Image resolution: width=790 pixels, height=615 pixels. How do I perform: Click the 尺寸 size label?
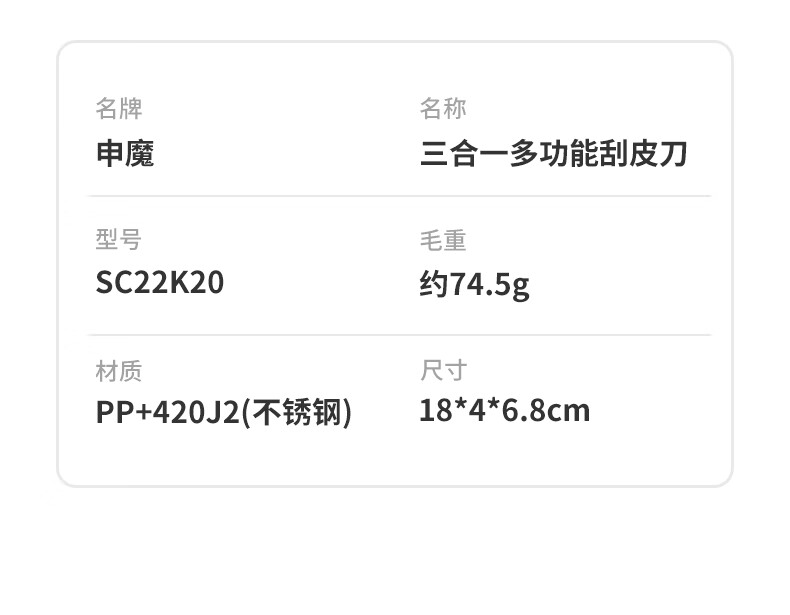click(x=443, y=371)
